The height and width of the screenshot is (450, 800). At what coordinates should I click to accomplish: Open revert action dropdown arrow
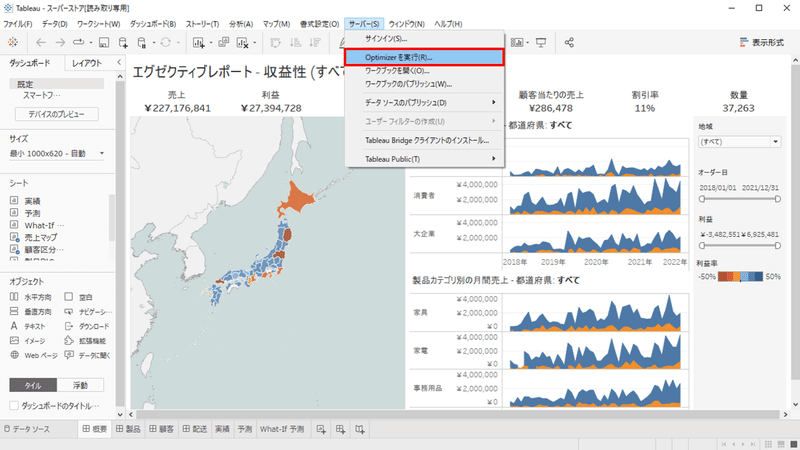click(90, 43)
